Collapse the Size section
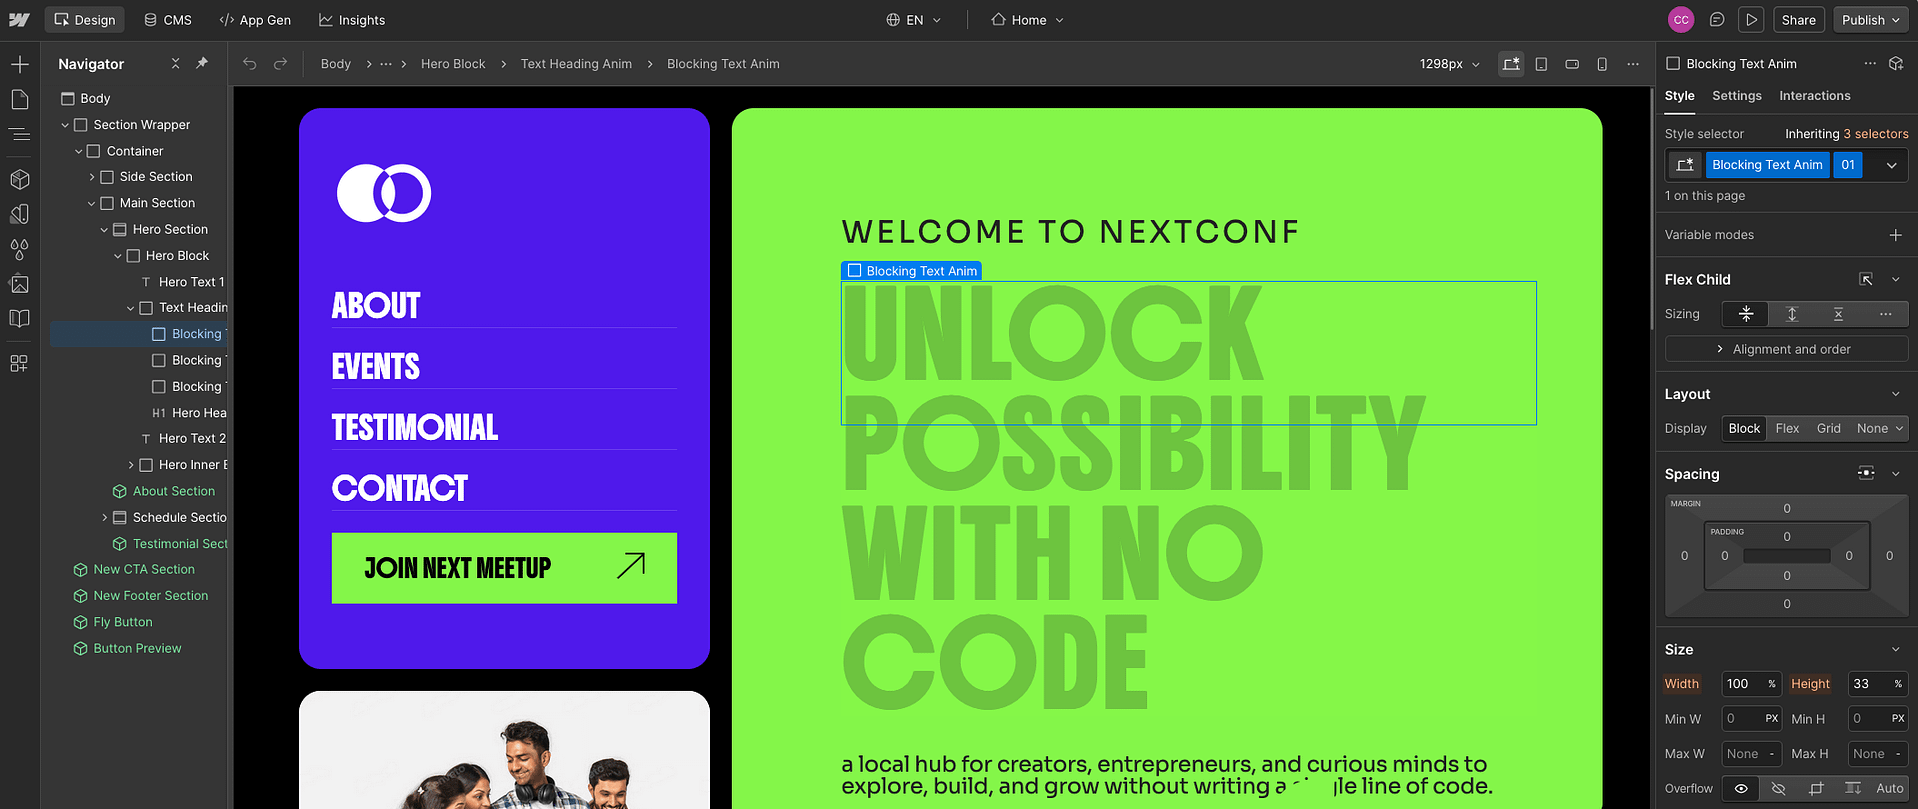 point(1895,650)
